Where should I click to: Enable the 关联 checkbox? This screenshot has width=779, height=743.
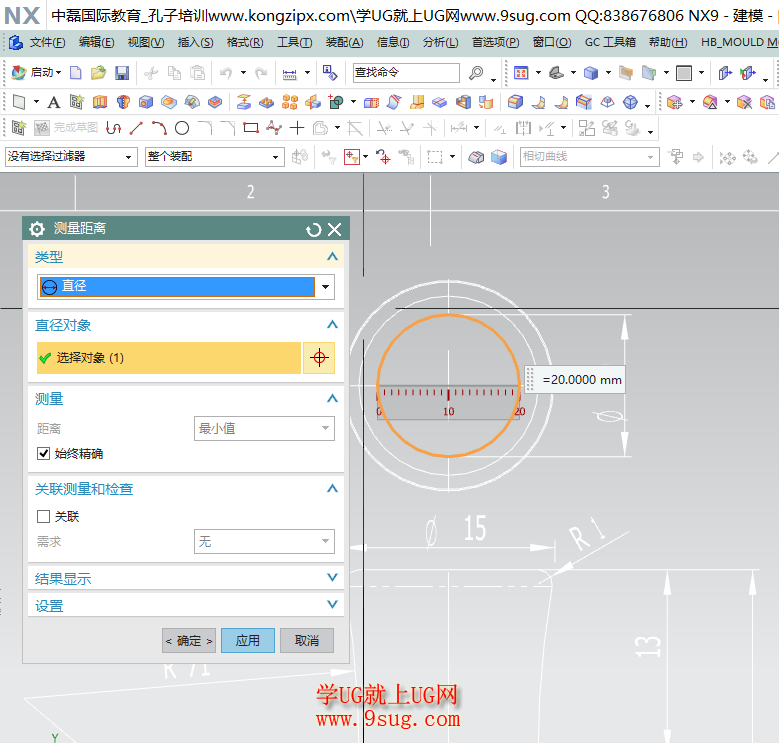click(44, 517)
